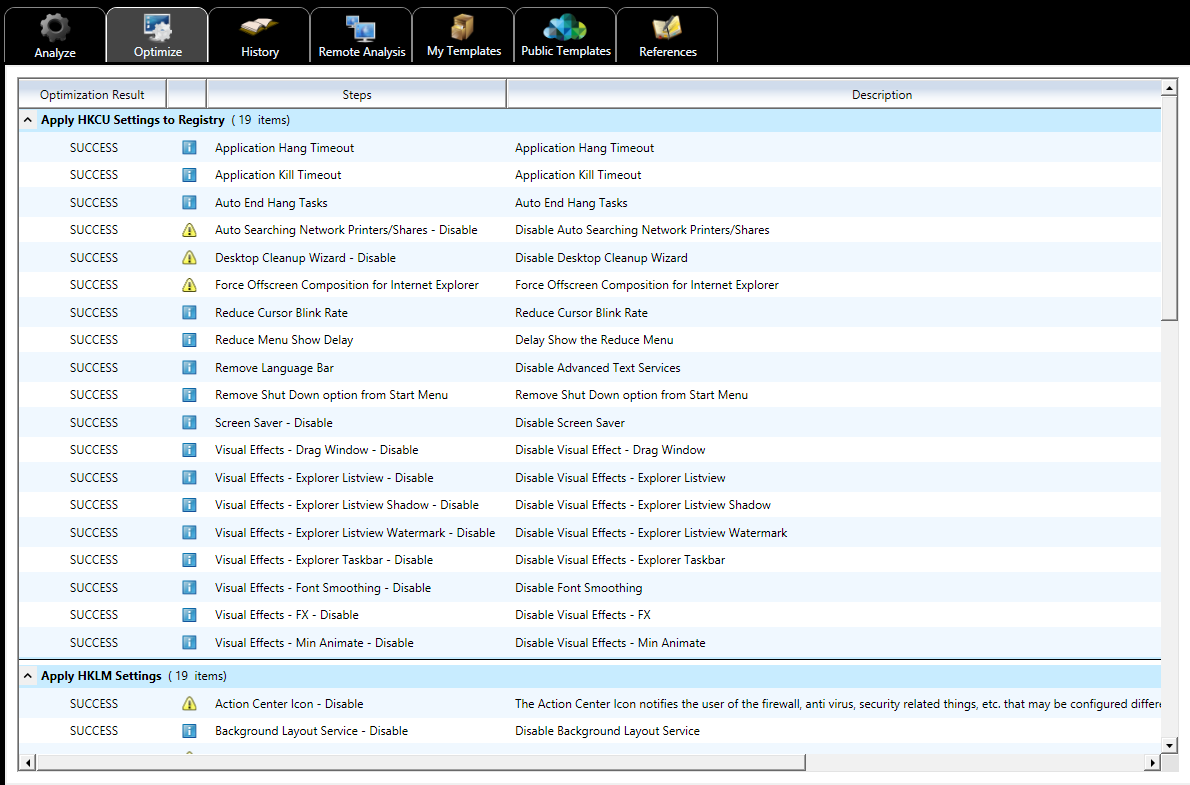Open the Public Templates tab
This screenshot has height=785, width=1190.
[565, 35]
